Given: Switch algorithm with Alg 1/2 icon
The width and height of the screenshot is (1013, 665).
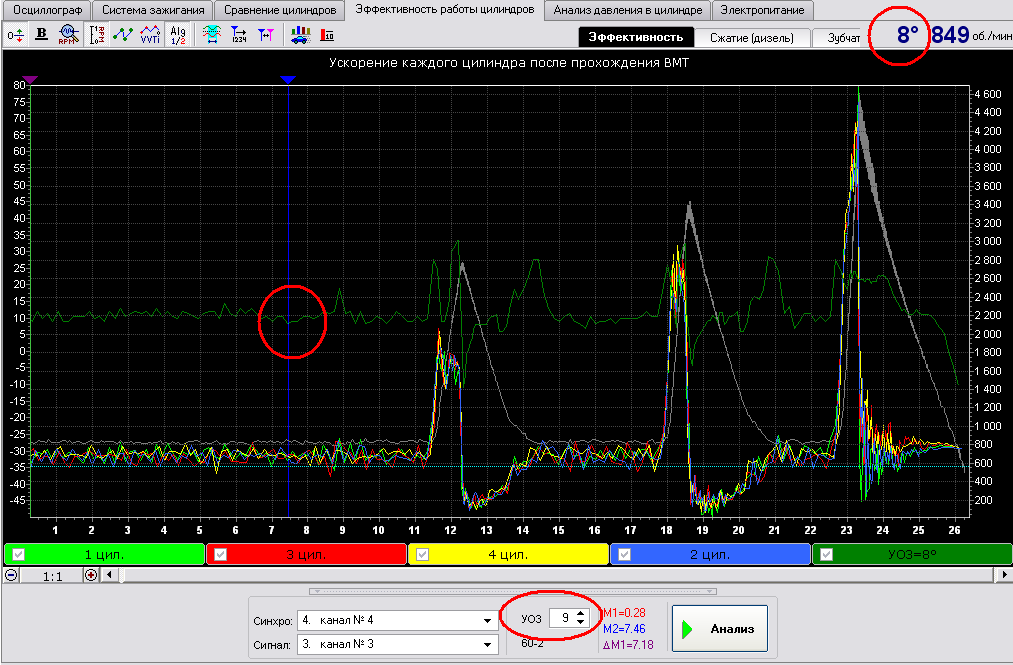Looking at the screenshot, I should 177,35.
